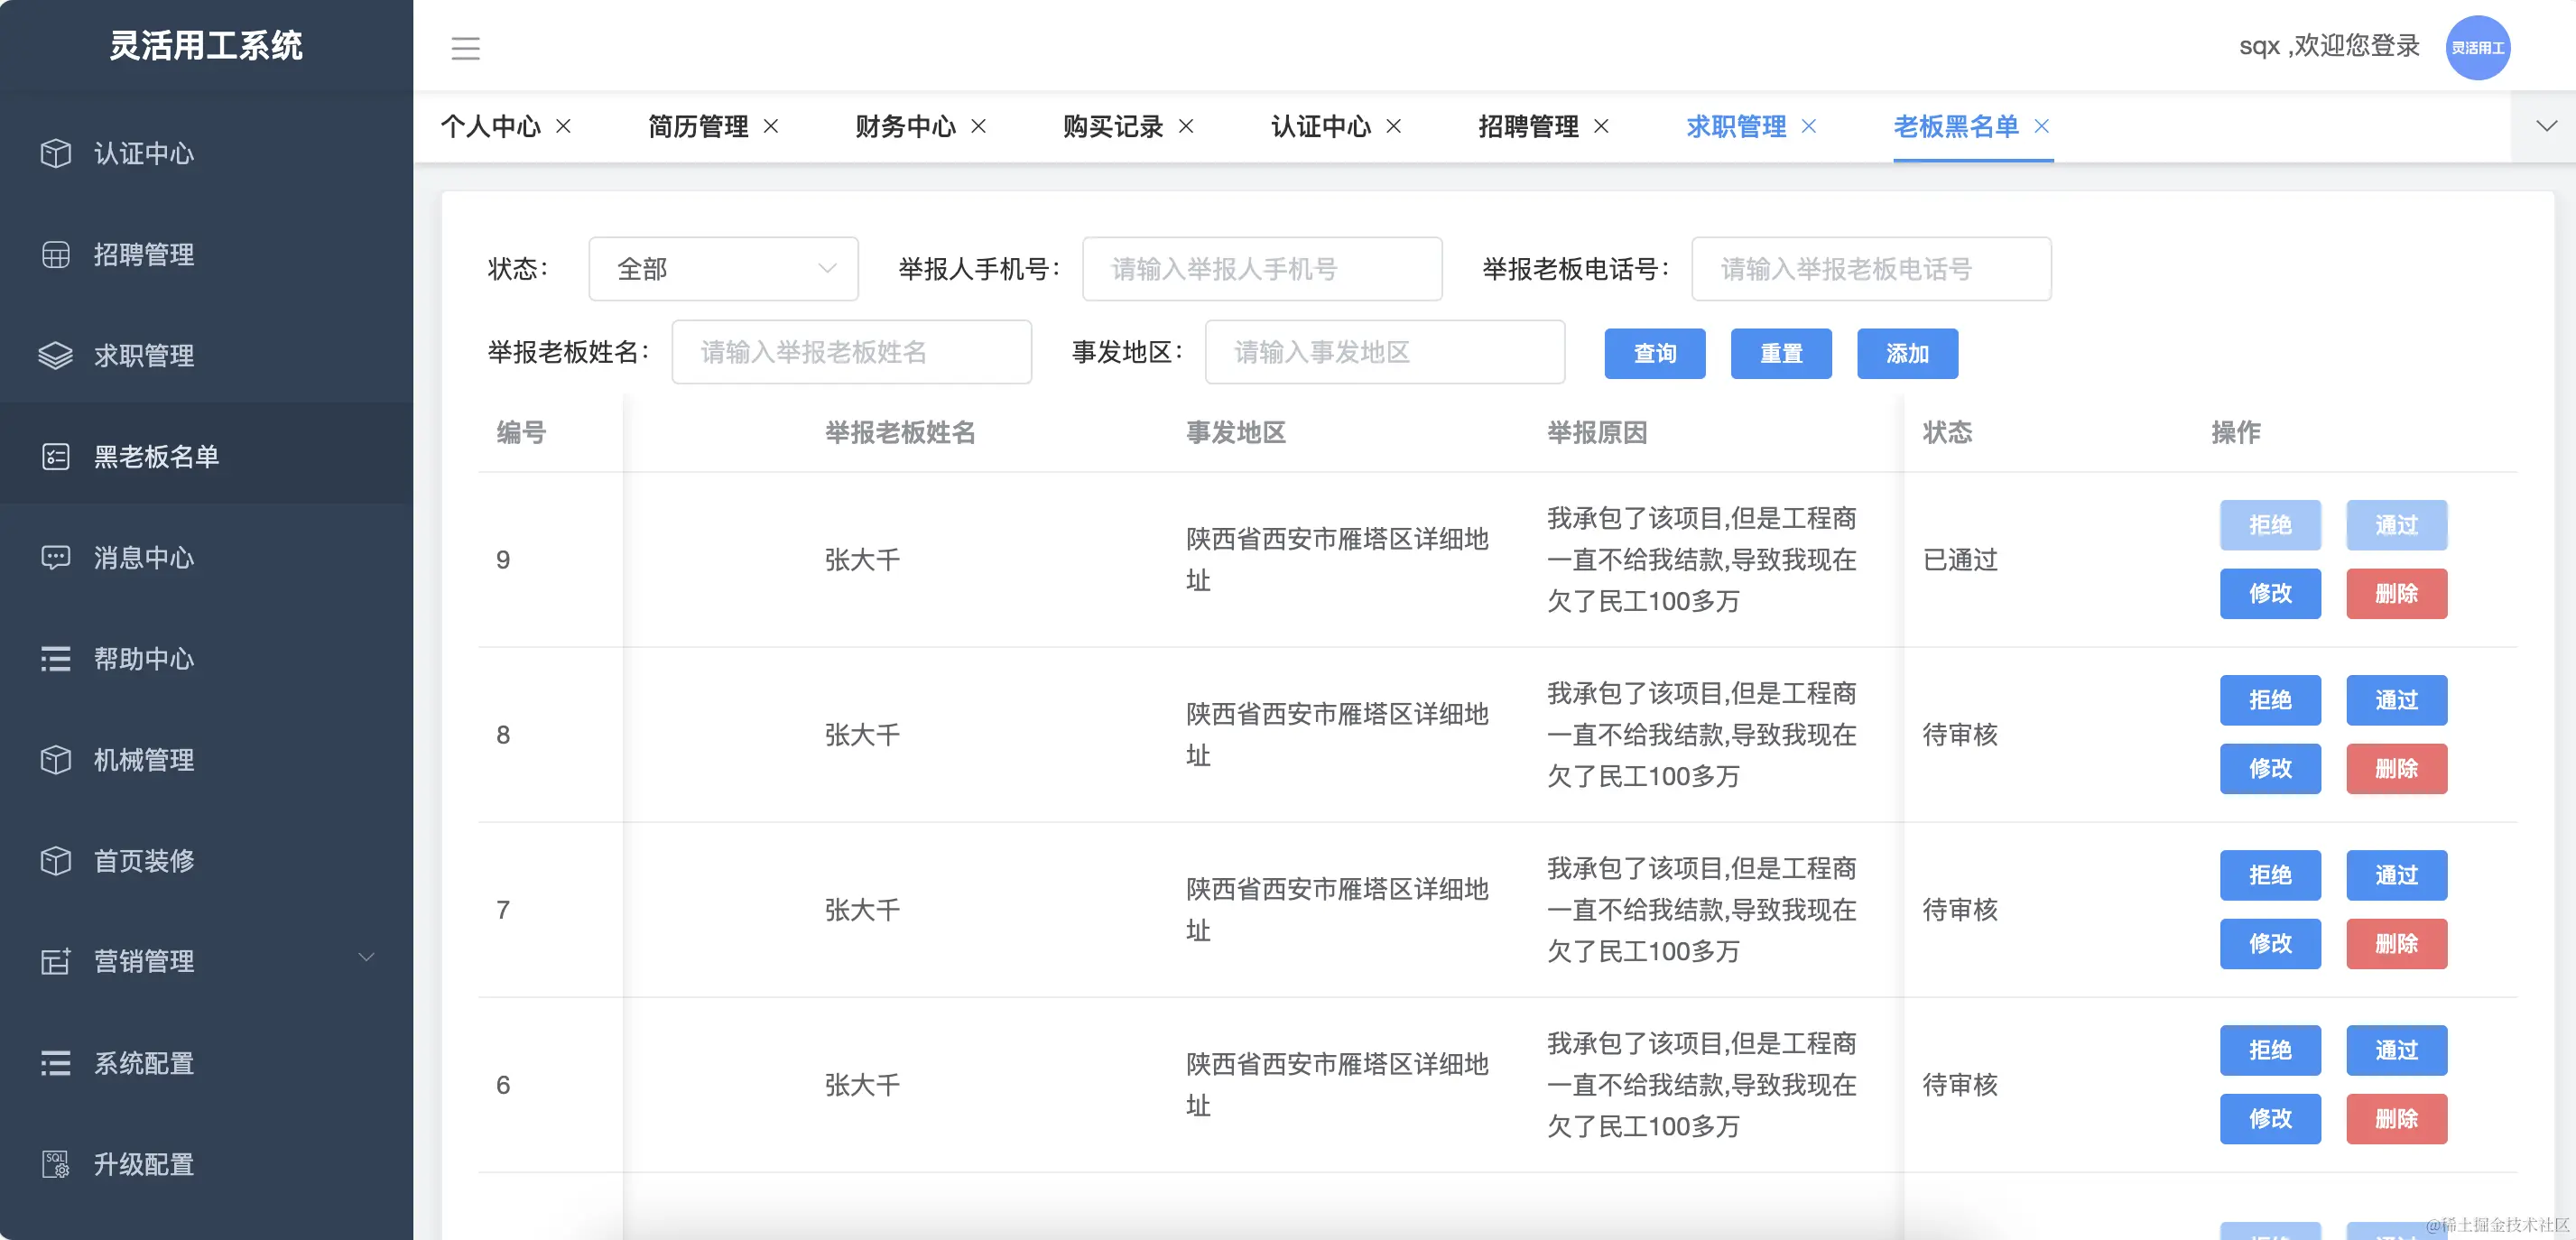Open the 消息中心 message icon
2576x1240 pixels.
(55, 557)
